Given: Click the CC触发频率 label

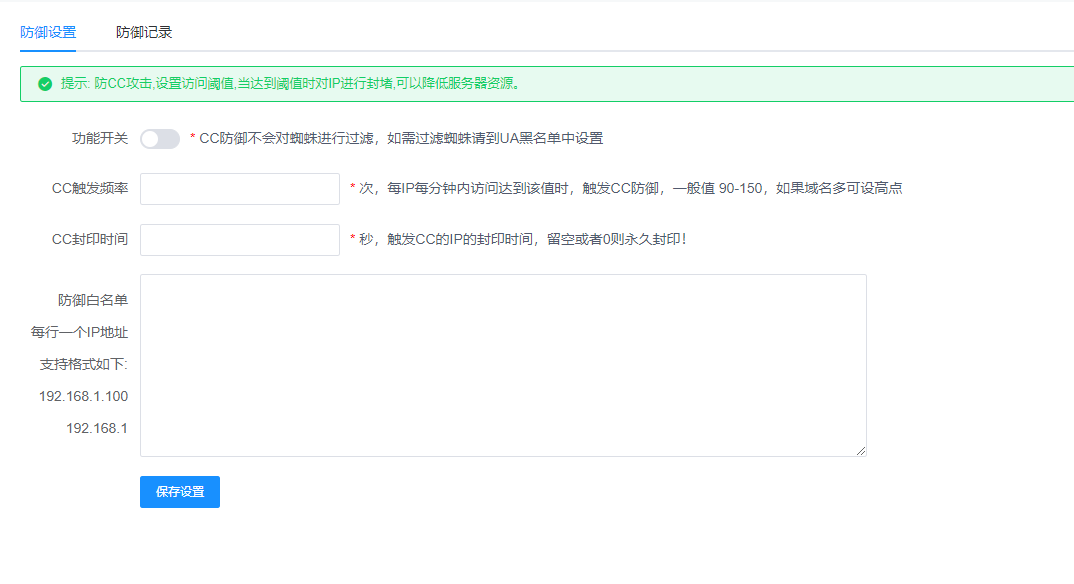Looking at the screenshot, I should pos(90,188).
